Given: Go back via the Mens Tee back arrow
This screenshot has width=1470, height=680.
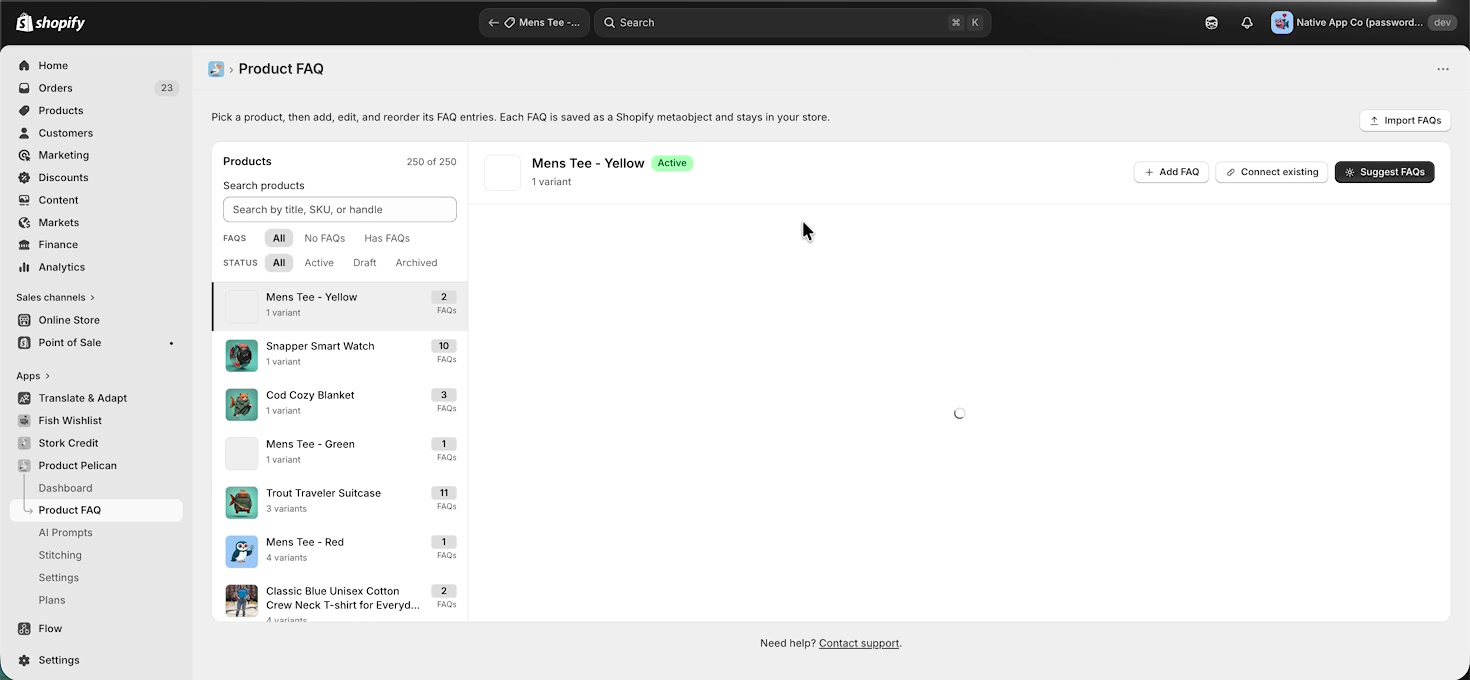Looking at the screenshot, I should point(493,22).
